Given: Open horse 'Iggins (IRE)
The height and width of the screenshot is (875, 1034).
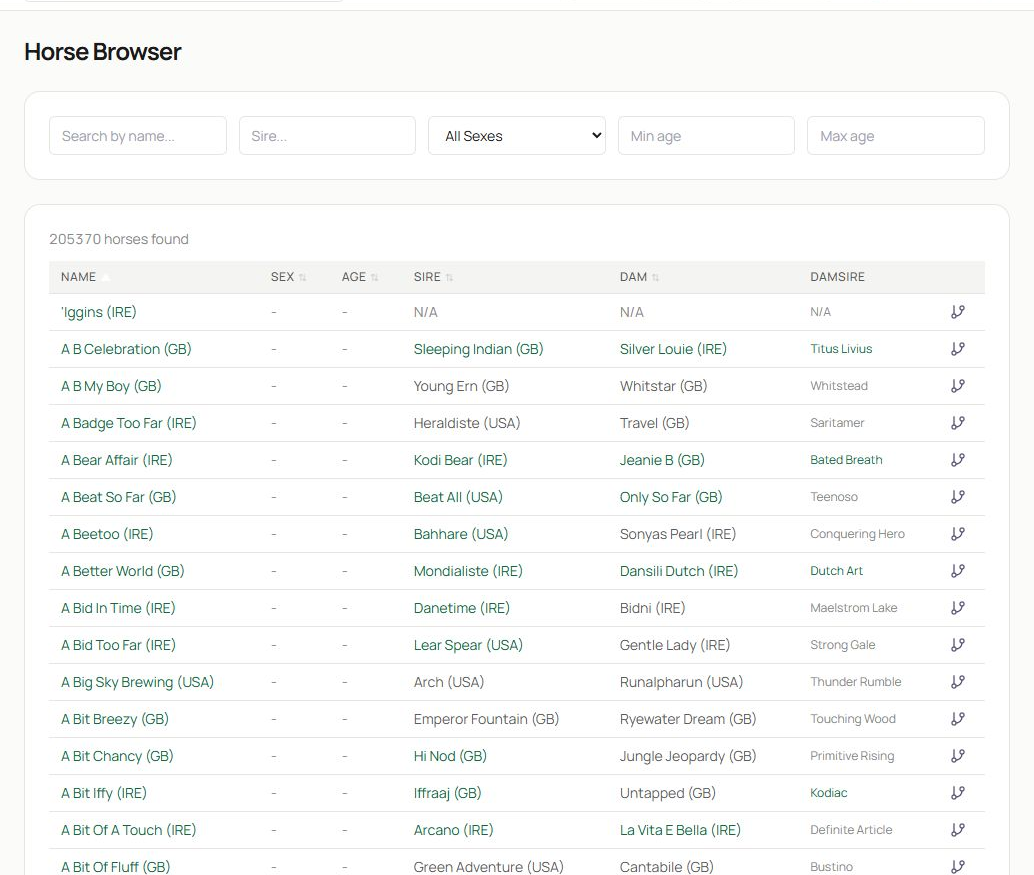Looking at the screenshot, I should click(x=99, y=312).
